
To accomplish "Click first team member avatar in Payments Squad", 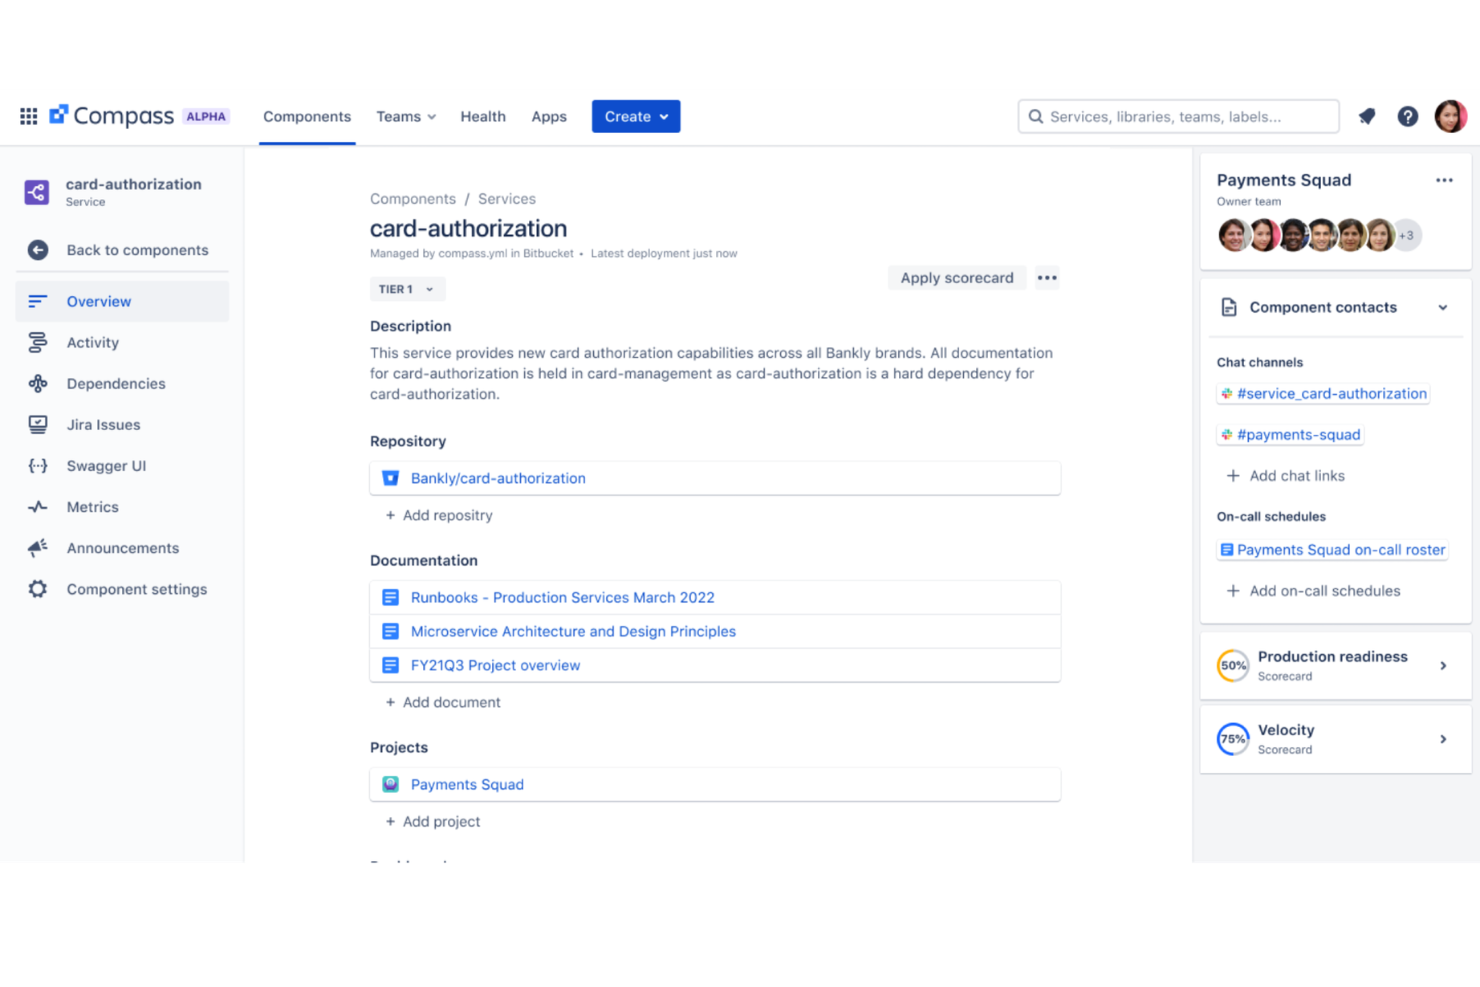I will (1233, 235).
